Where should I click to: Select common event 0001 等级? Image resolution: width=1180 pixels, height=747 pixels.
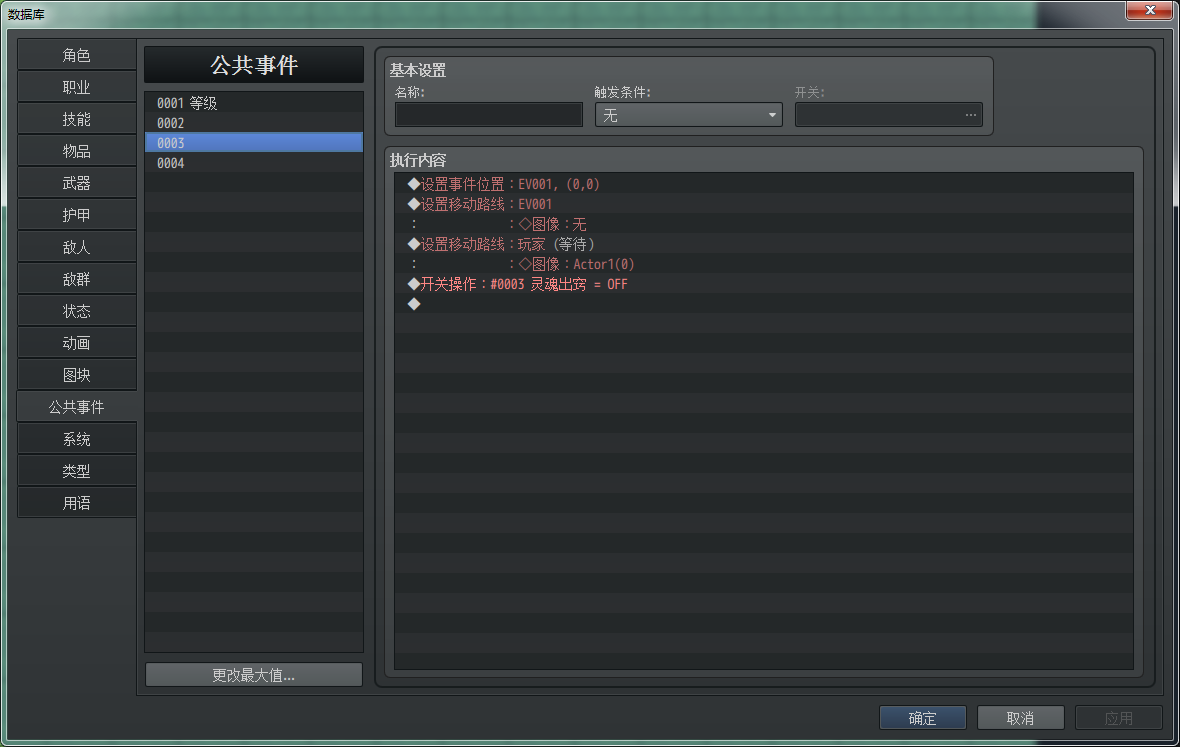(254, 103)
